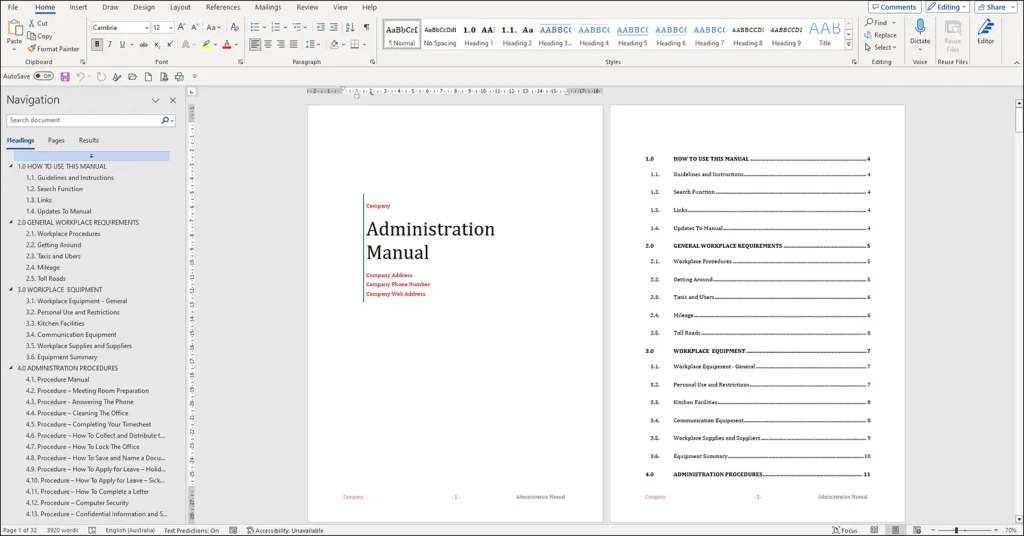Click the Decrease Indent icon
The height and width of the screenshot is (536, 1024).
point(320,27)
